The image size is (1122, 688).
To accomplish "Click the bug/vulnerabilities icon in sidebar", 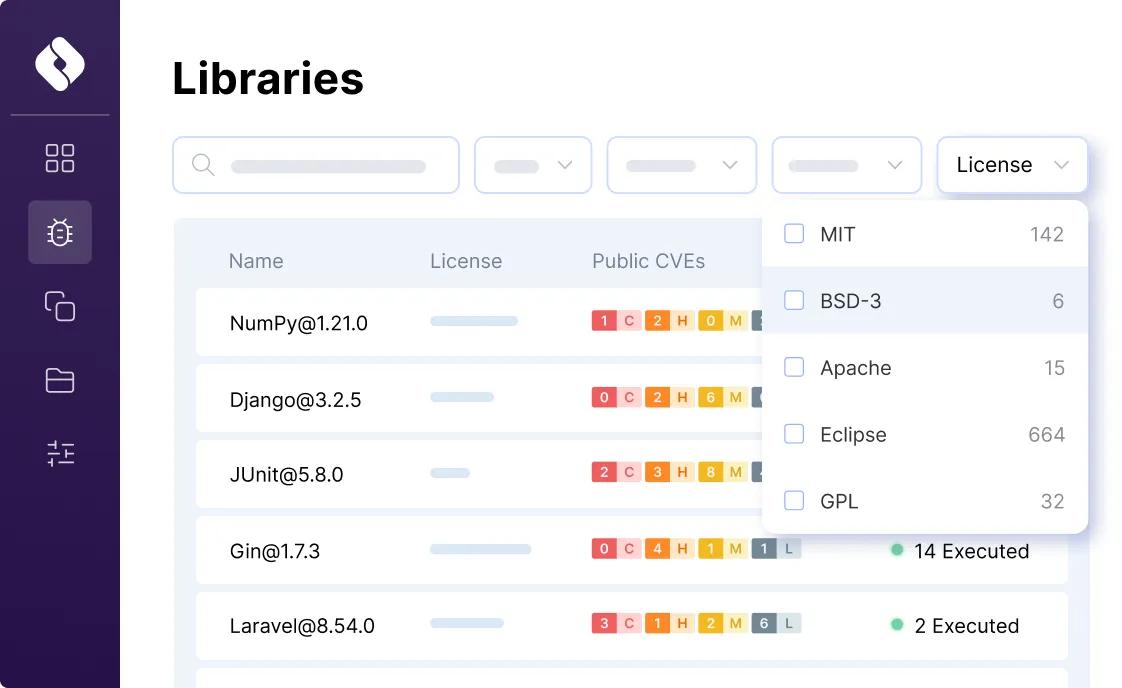I will [60, 232].
